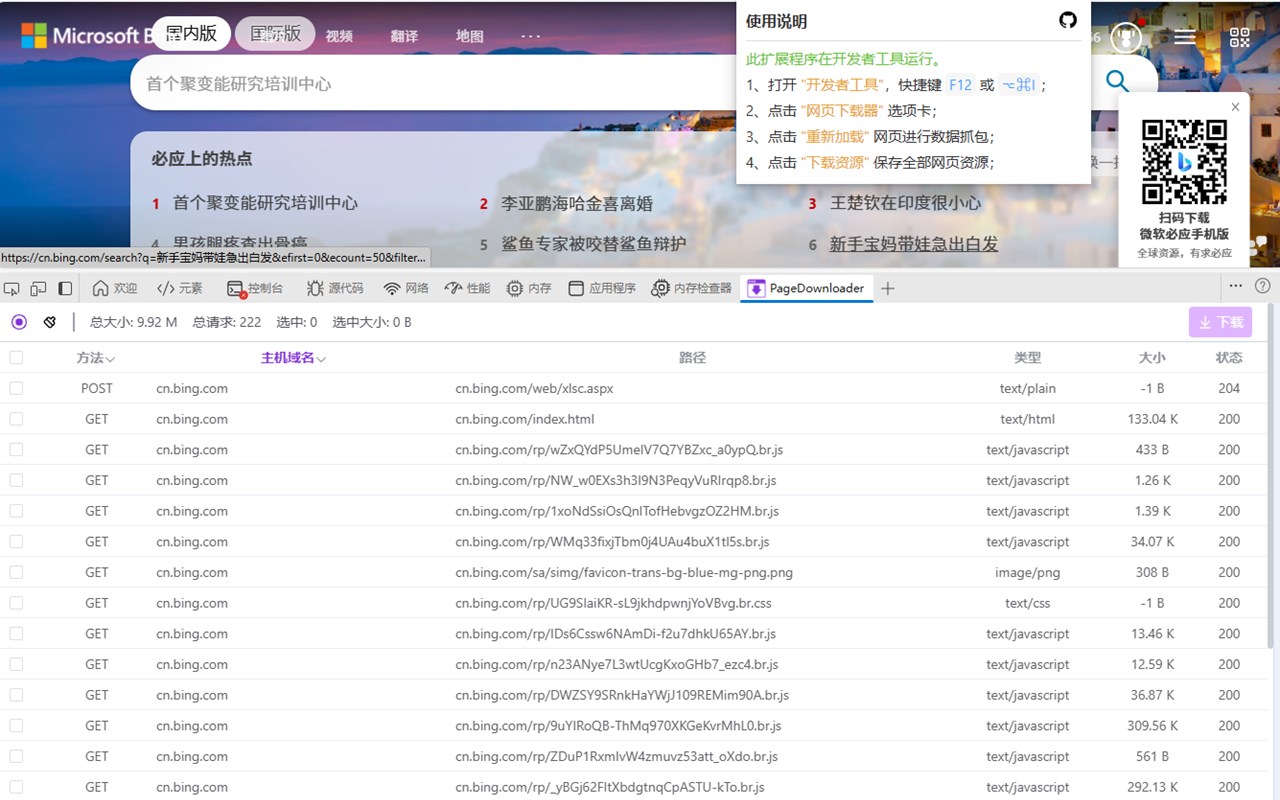Click the inspect element picker icon
Screen dimensions: 1280x800
click(x=12, y=288)
